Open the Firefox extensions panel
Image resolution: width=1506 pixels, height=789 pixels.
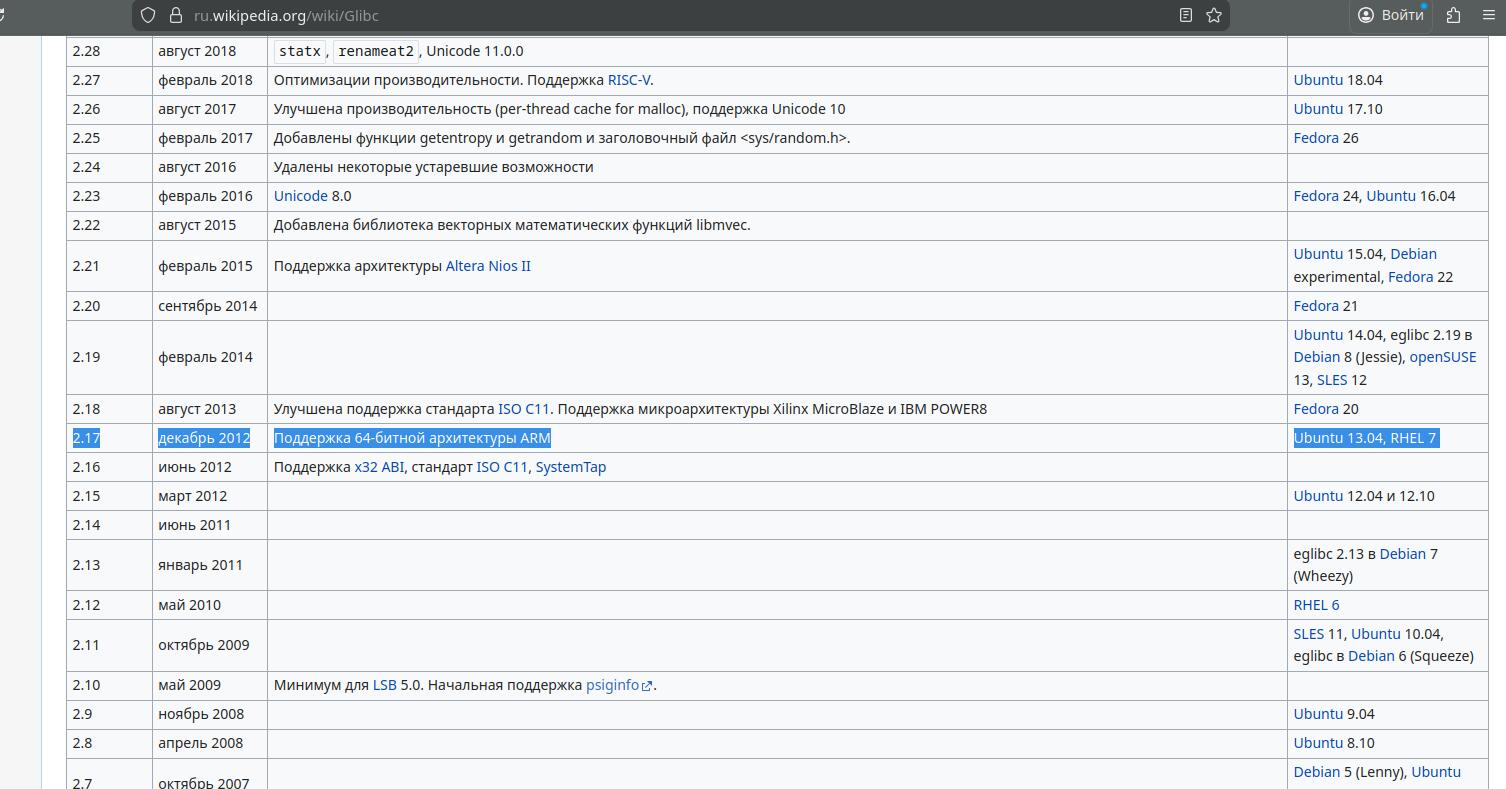click(1453, 15)
